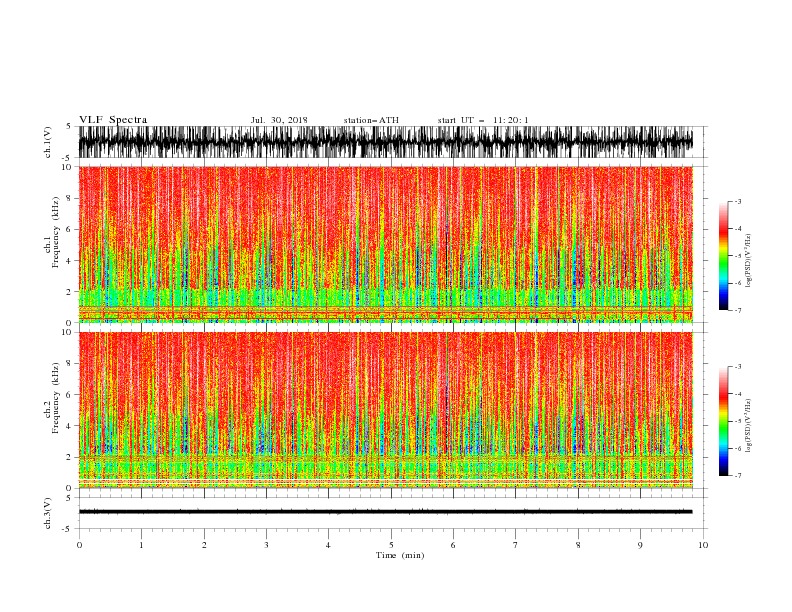Click time axis tick label '9'

click(640, 545)
